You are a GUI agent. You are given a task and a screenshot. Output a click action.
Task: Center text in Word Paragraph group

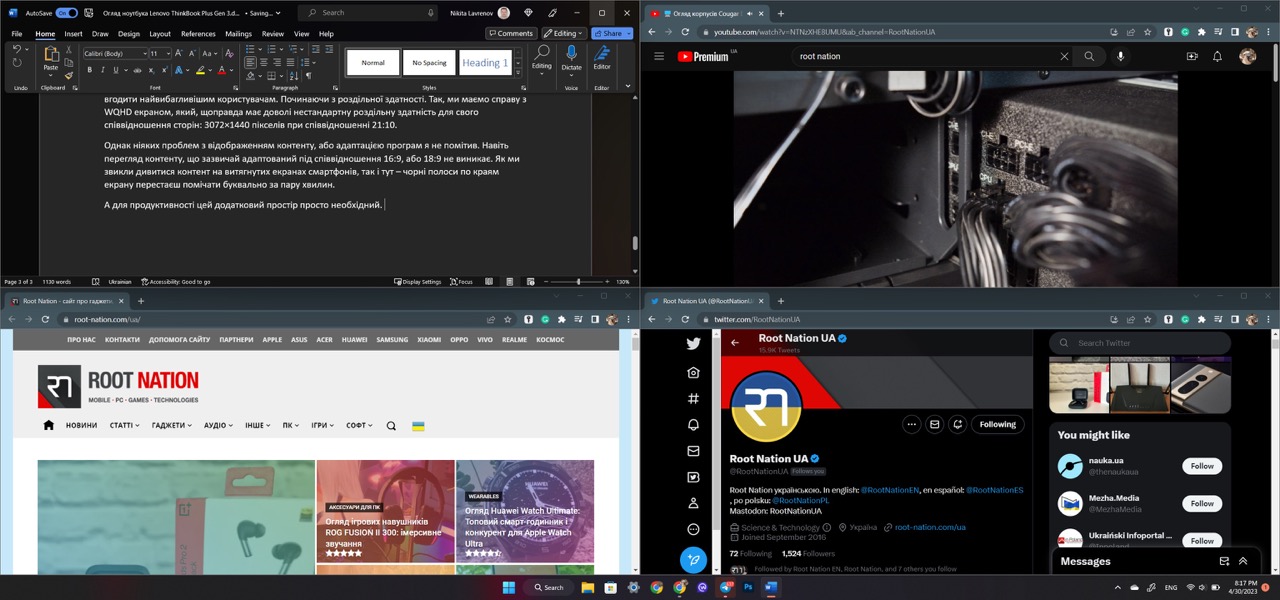[264, 62]
